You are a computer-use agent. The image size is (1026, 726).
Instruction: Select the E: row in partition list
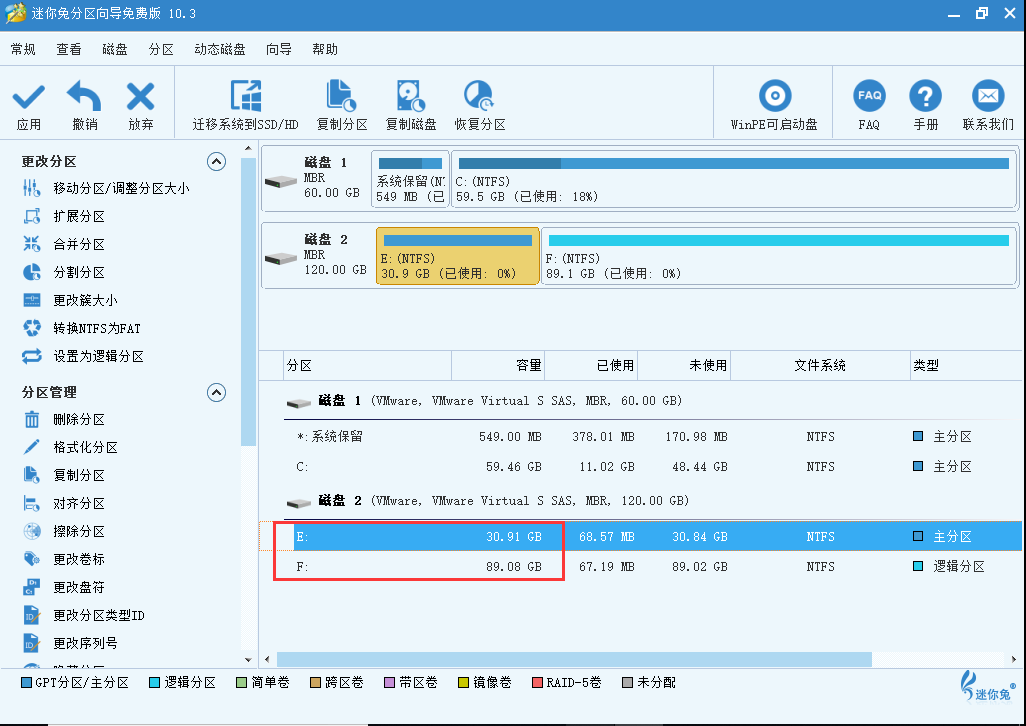coord(640,536)
